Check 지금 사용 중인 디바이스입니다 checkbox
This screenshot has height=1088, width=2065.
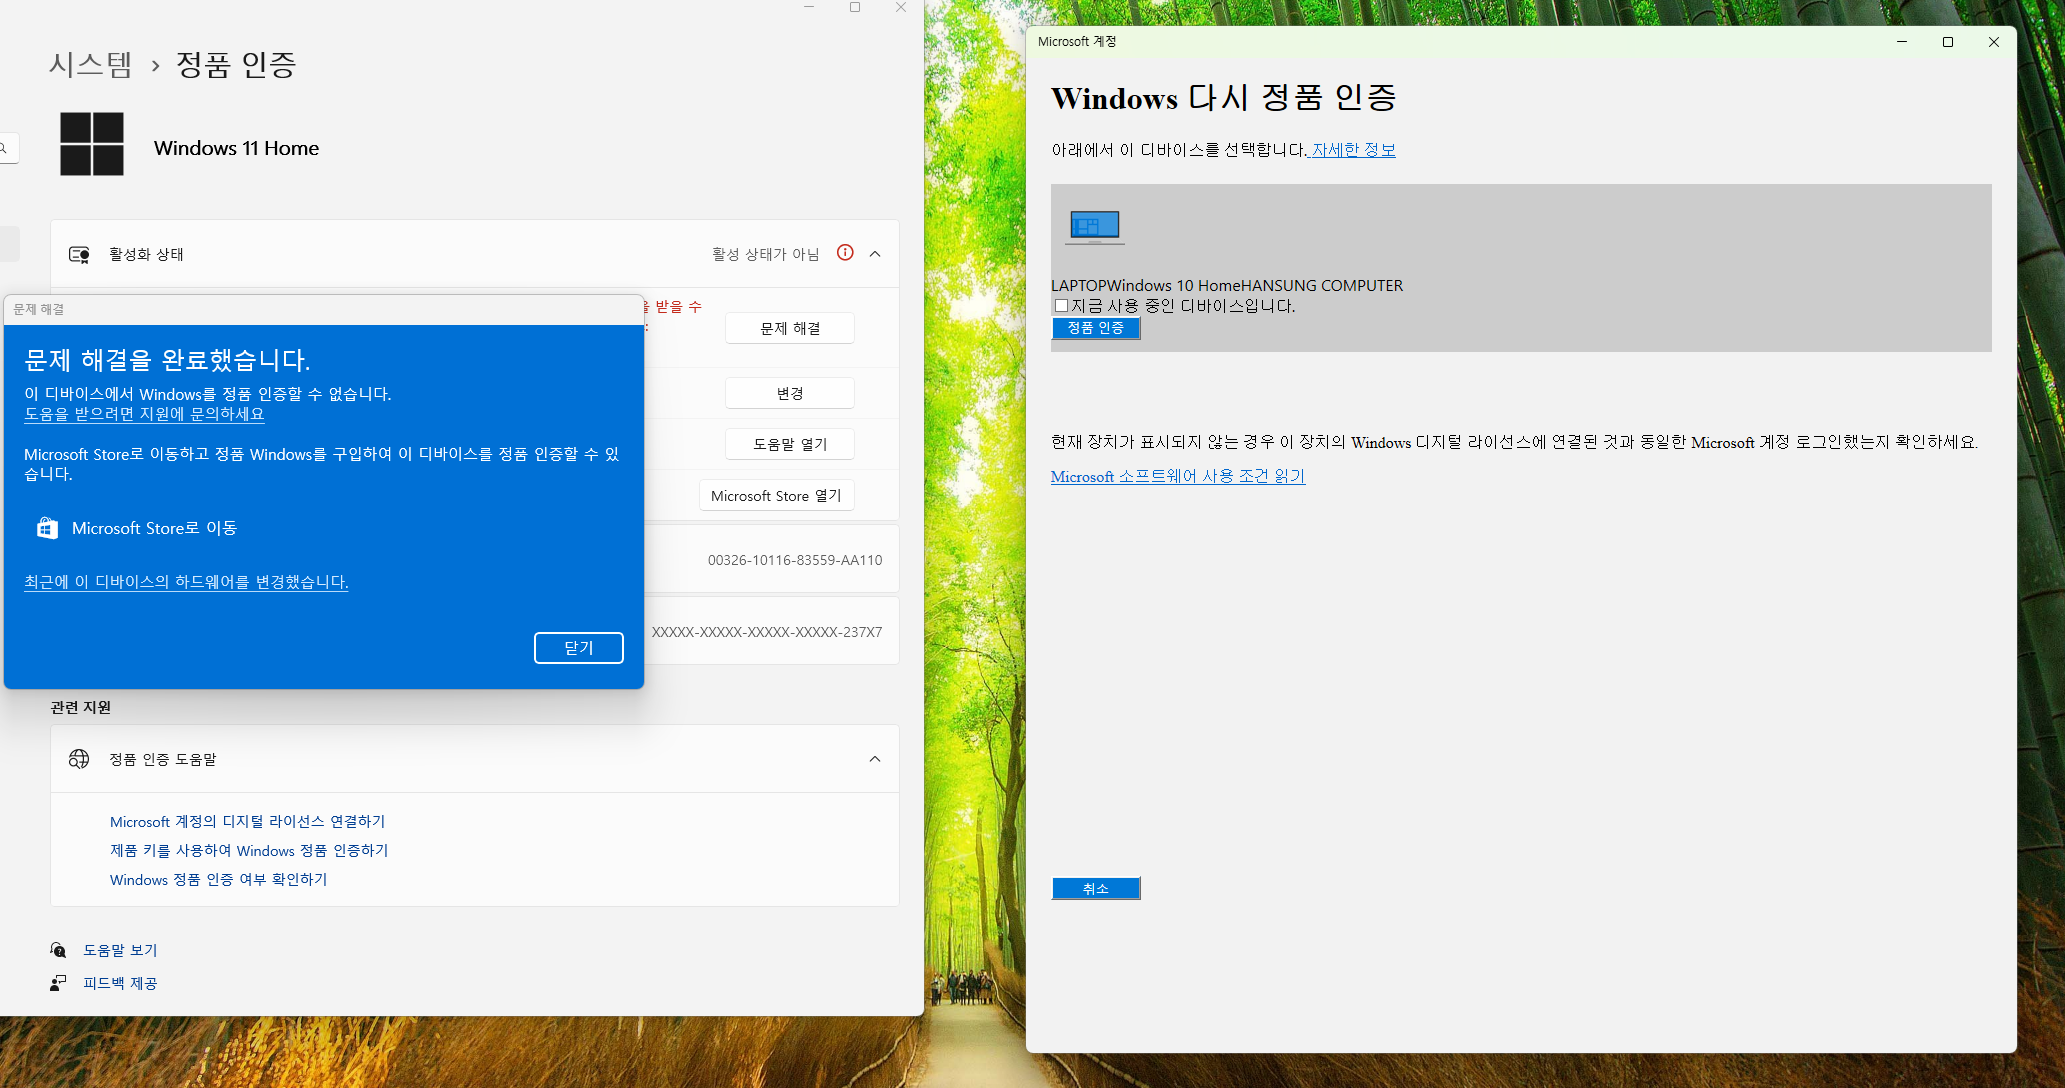pyautogui.click(x=1061, y=306)
